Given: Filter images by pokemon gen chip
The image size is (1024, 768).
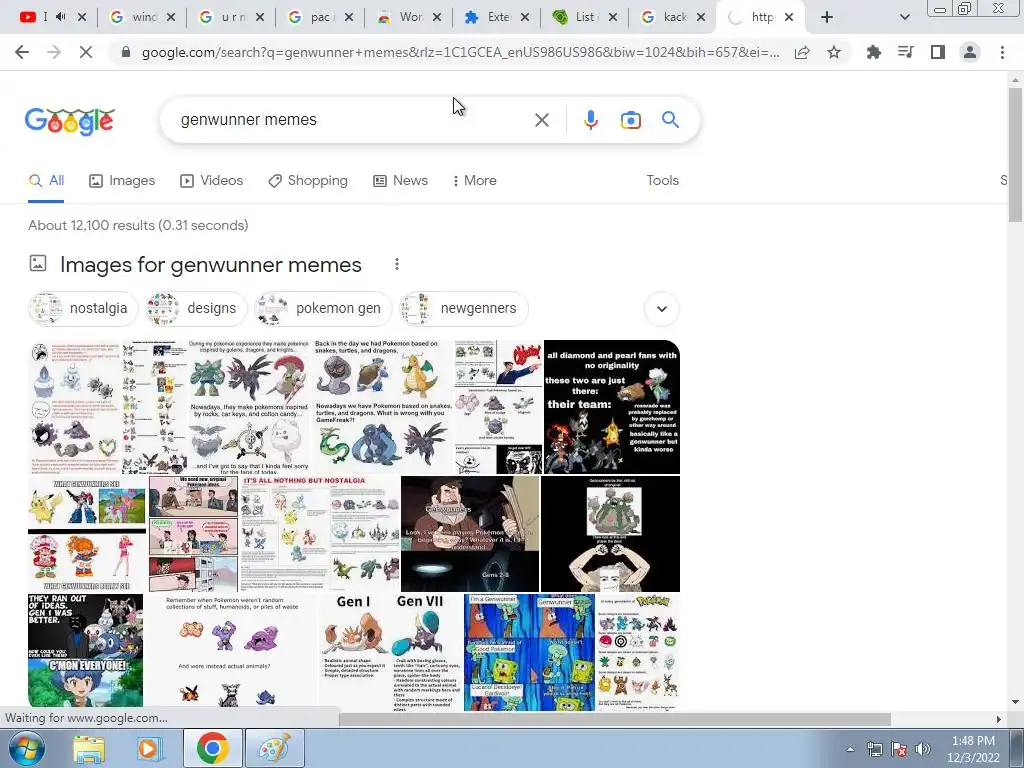Looking at the screenshot, I should (323, 308).
